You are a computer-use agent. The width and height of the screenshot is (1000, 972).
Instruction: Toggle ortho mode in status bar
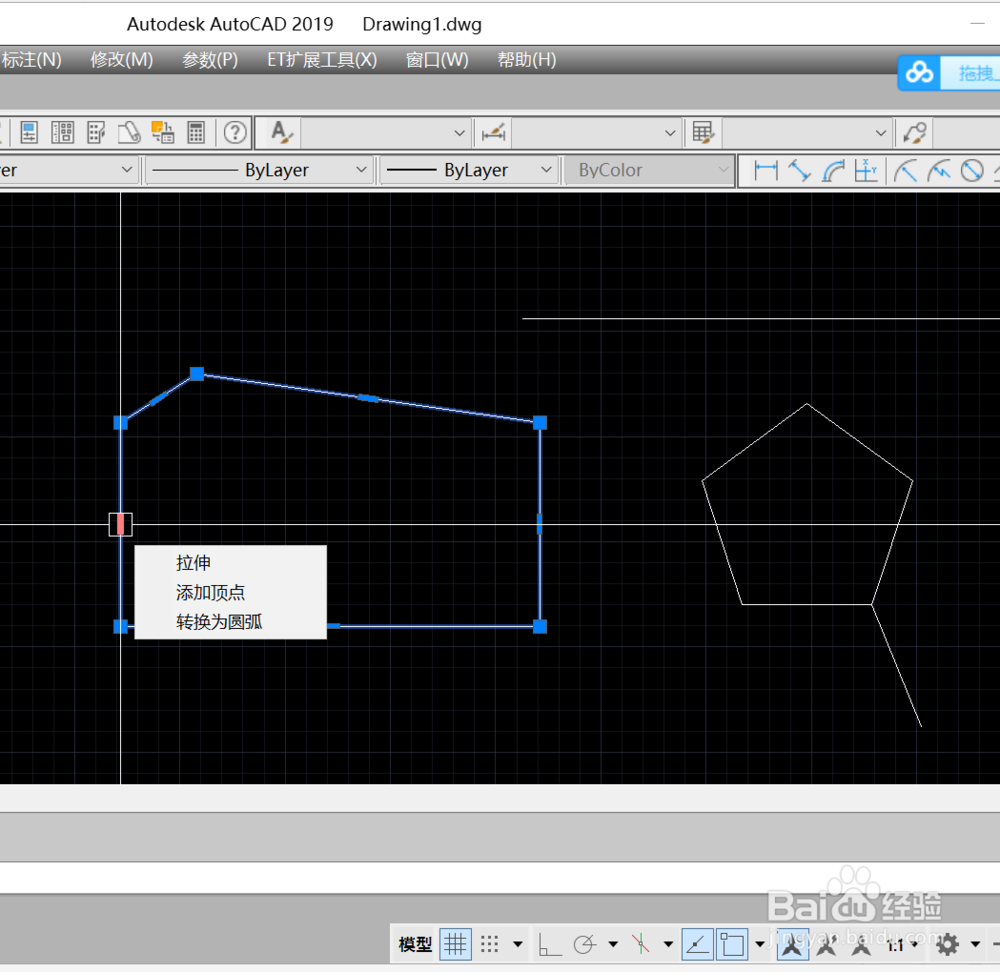tap(550, 944)
